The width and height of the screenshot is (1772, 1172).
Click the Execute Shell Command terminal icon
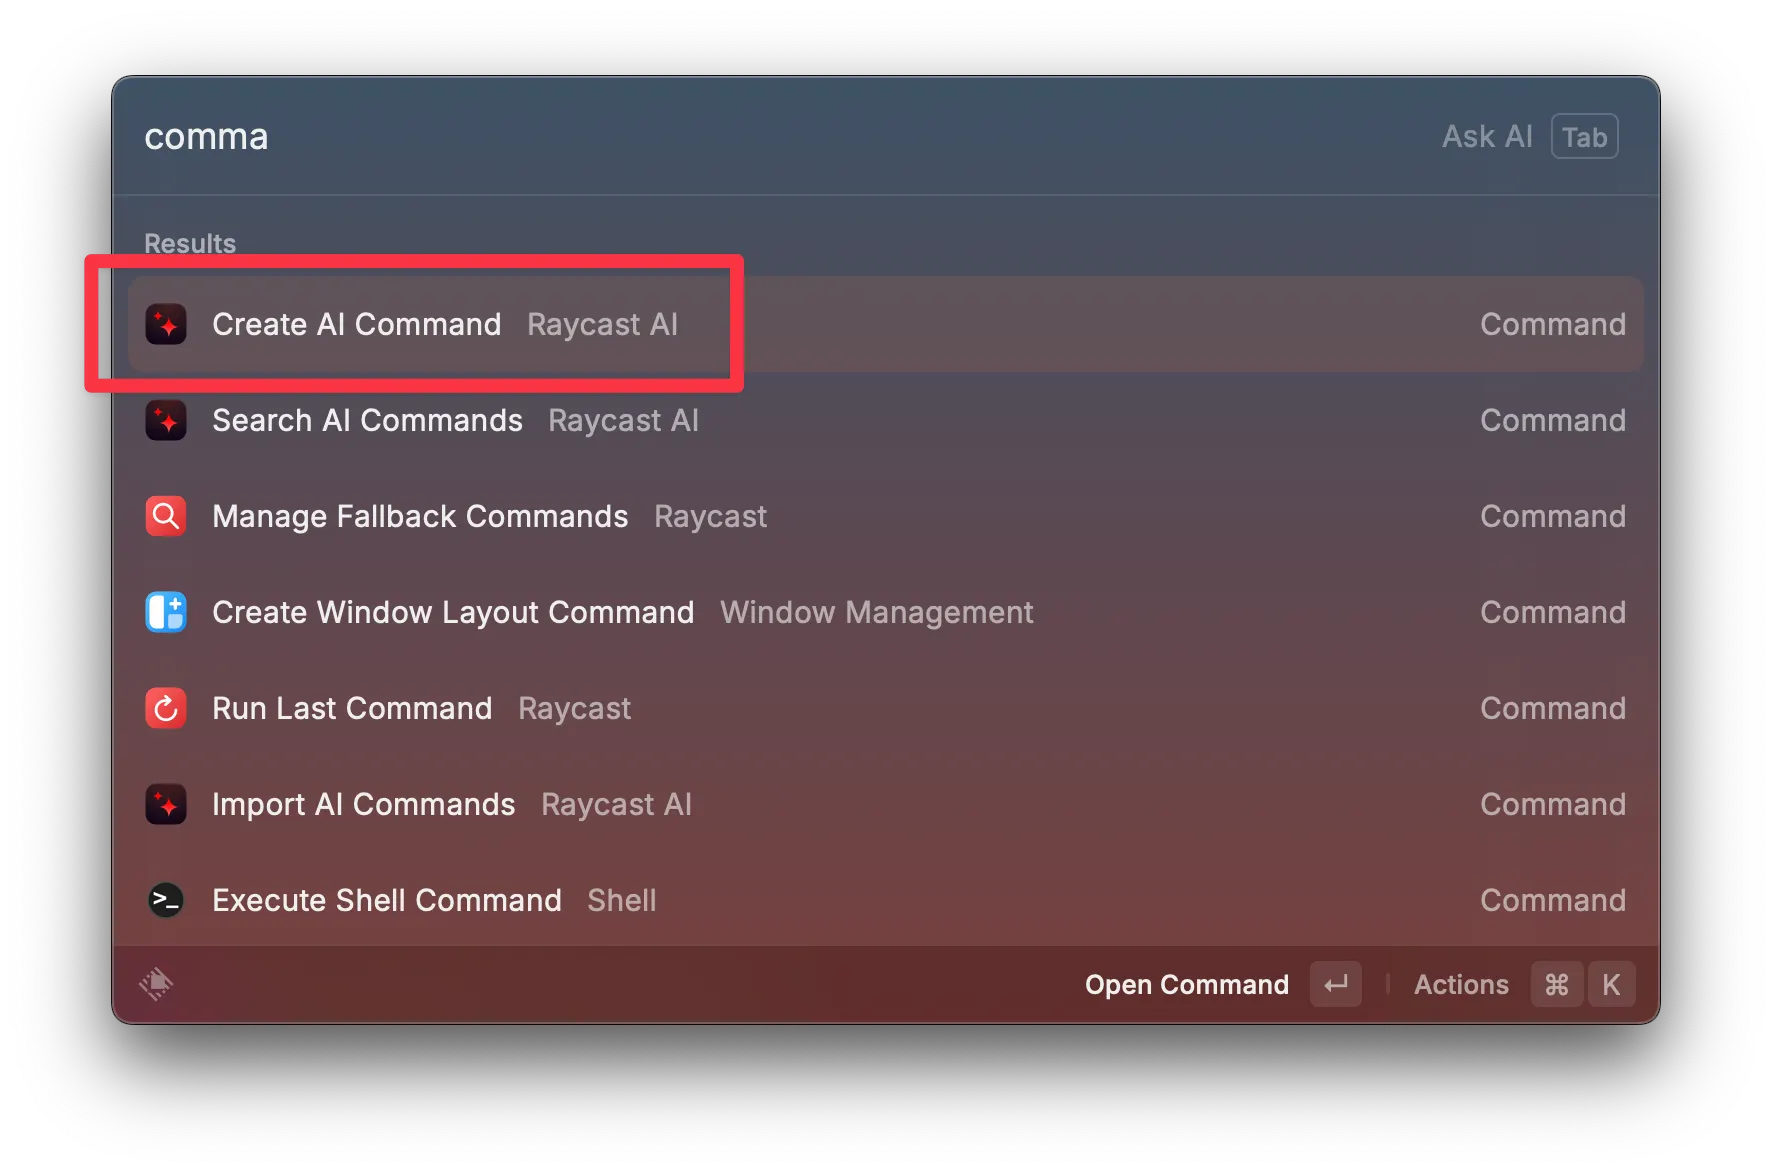166,900
